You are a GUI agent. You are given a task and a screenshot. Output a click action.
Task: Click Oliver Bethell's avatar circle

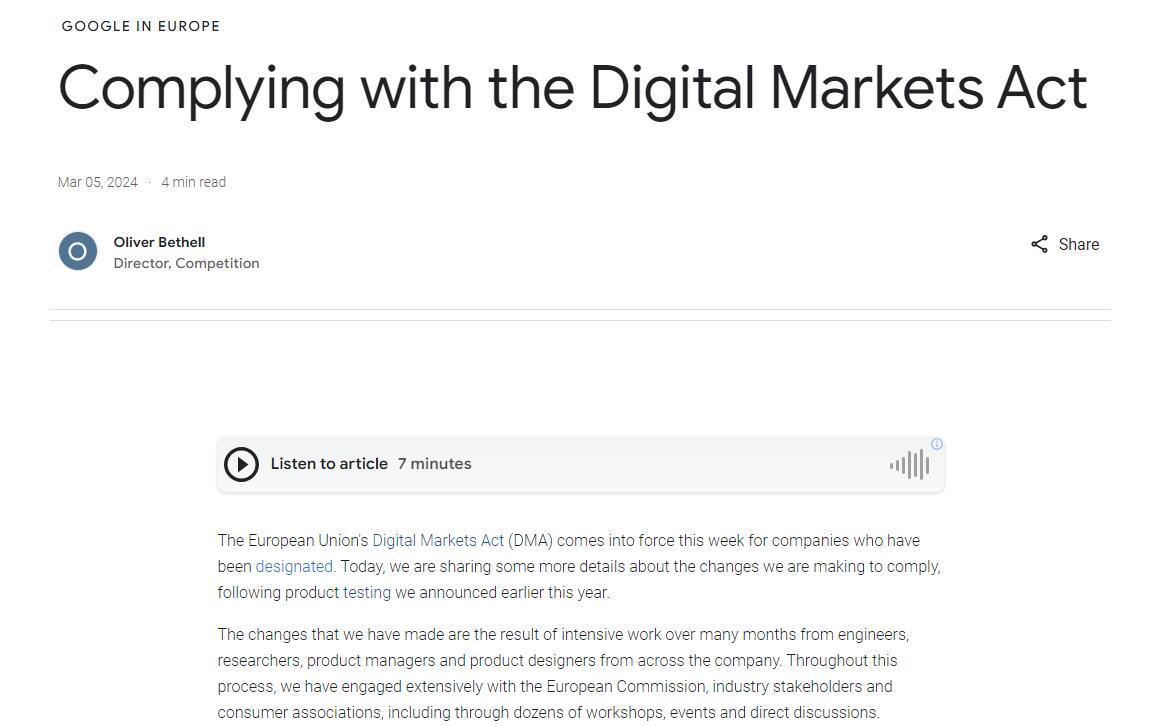[x=78, y=251]
